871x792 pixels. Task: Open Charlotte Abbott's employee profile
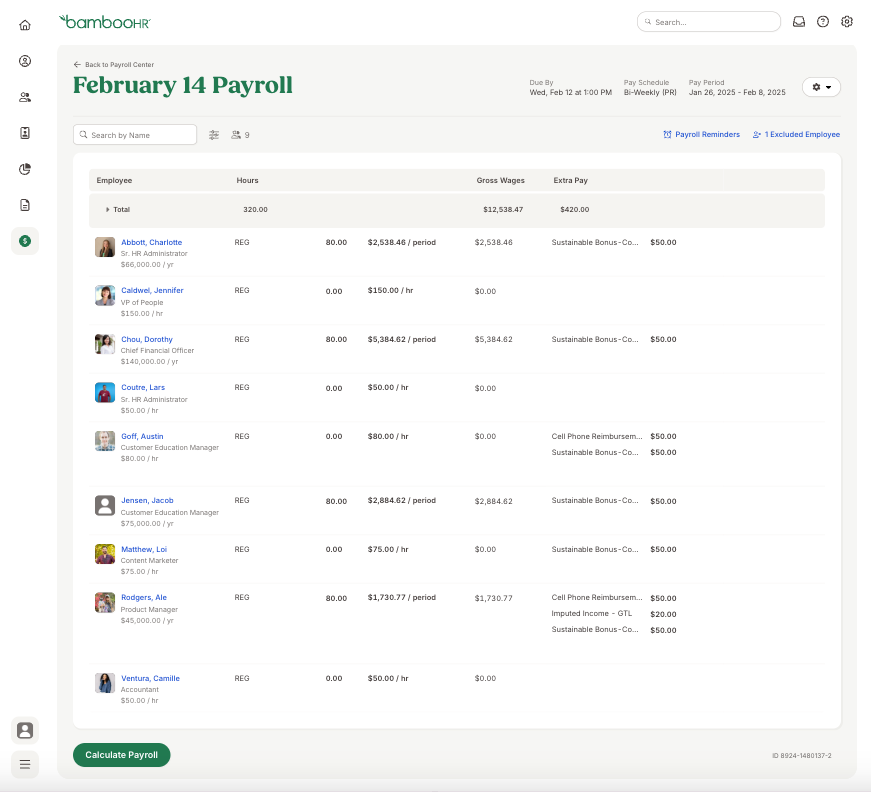click(x=151, y=241)
